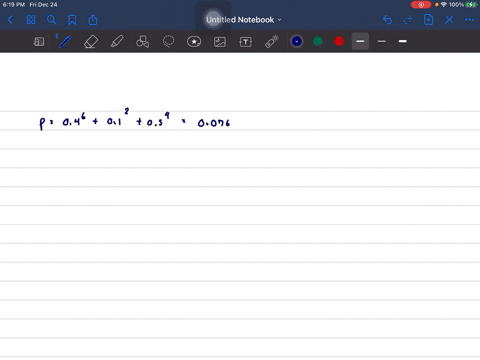Add a new page

tap(429, 20)
